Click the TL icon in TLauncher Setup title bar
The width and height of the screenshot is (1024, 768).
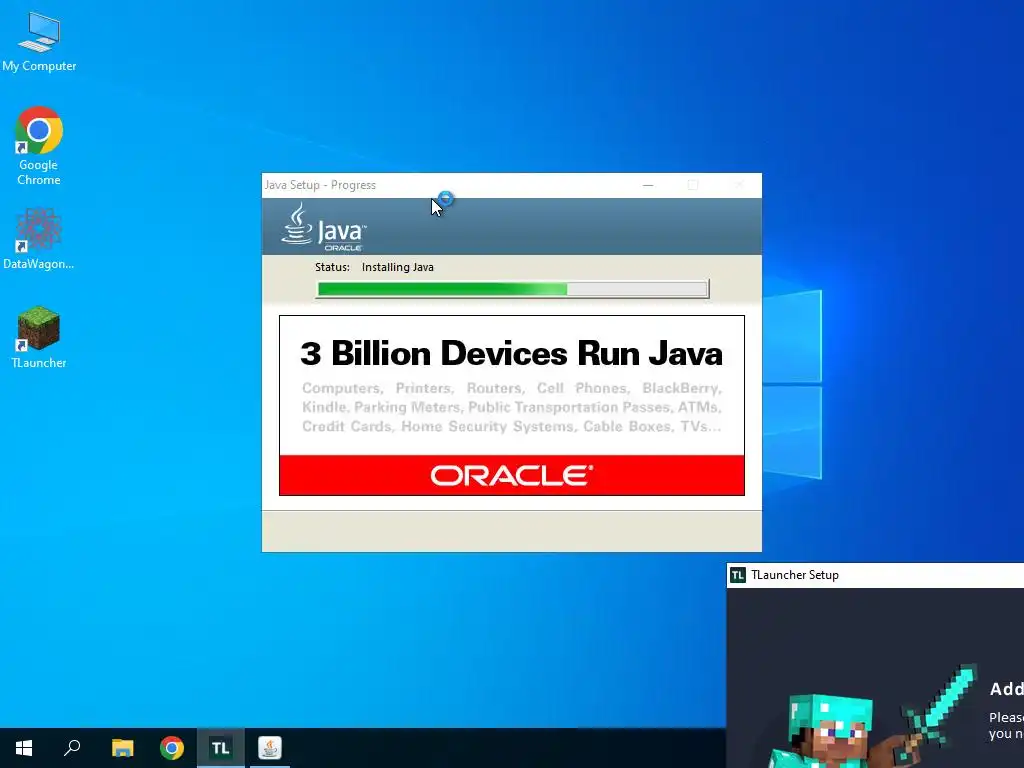click(x=738, y=575)
